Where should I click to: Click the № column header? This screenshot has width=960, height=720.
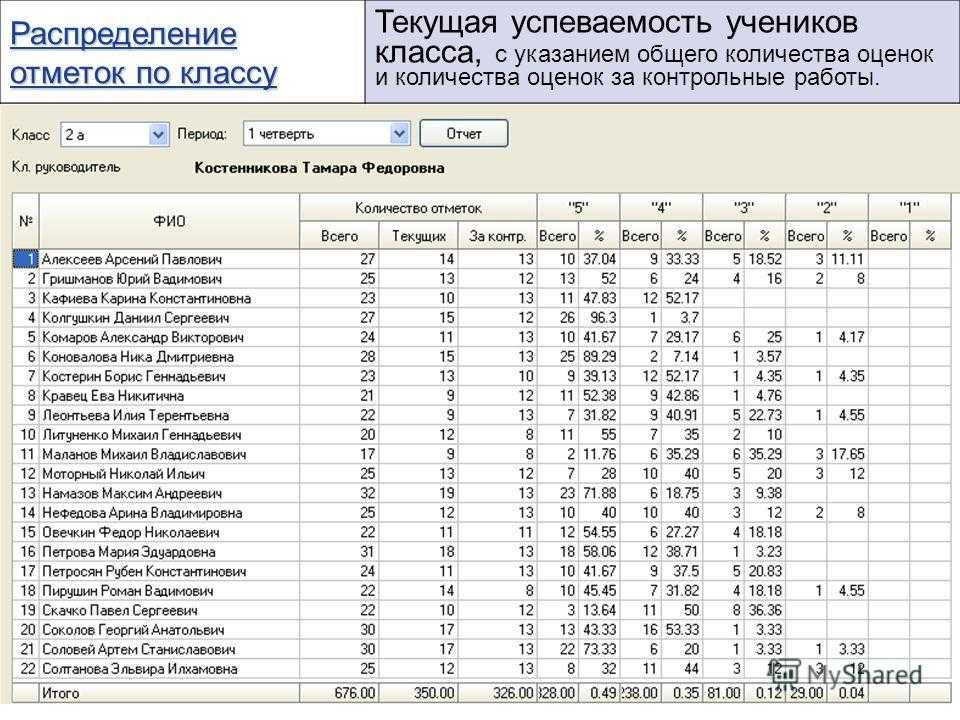coord(25,221)
